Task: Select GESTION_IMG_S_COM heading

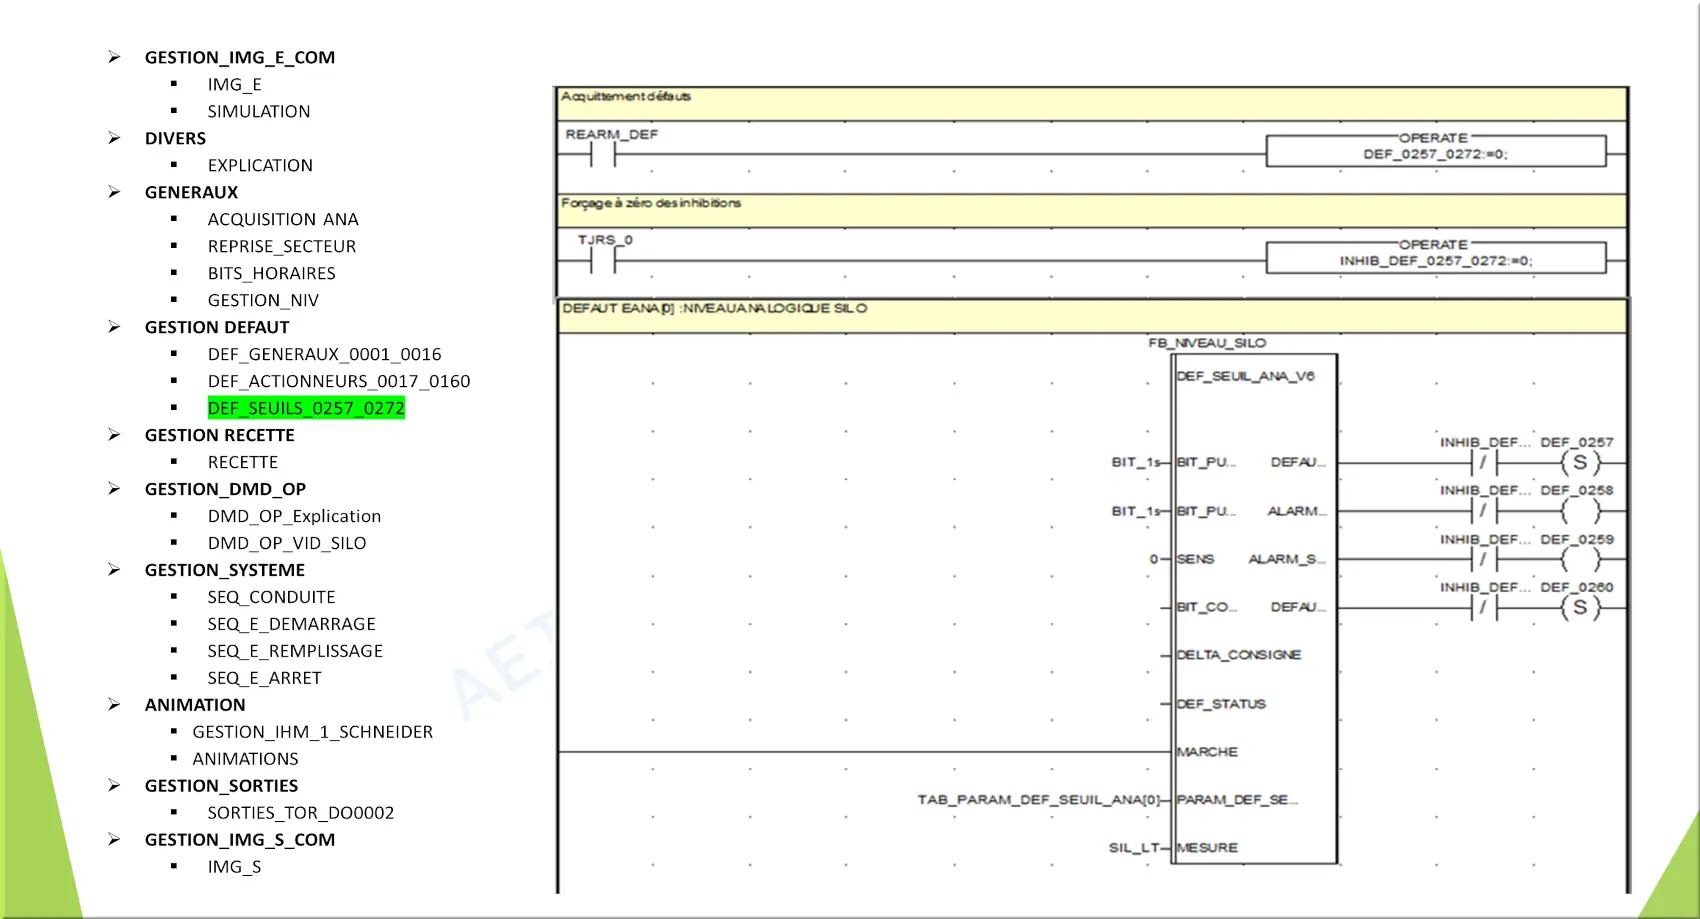Action: click(240, 840)
